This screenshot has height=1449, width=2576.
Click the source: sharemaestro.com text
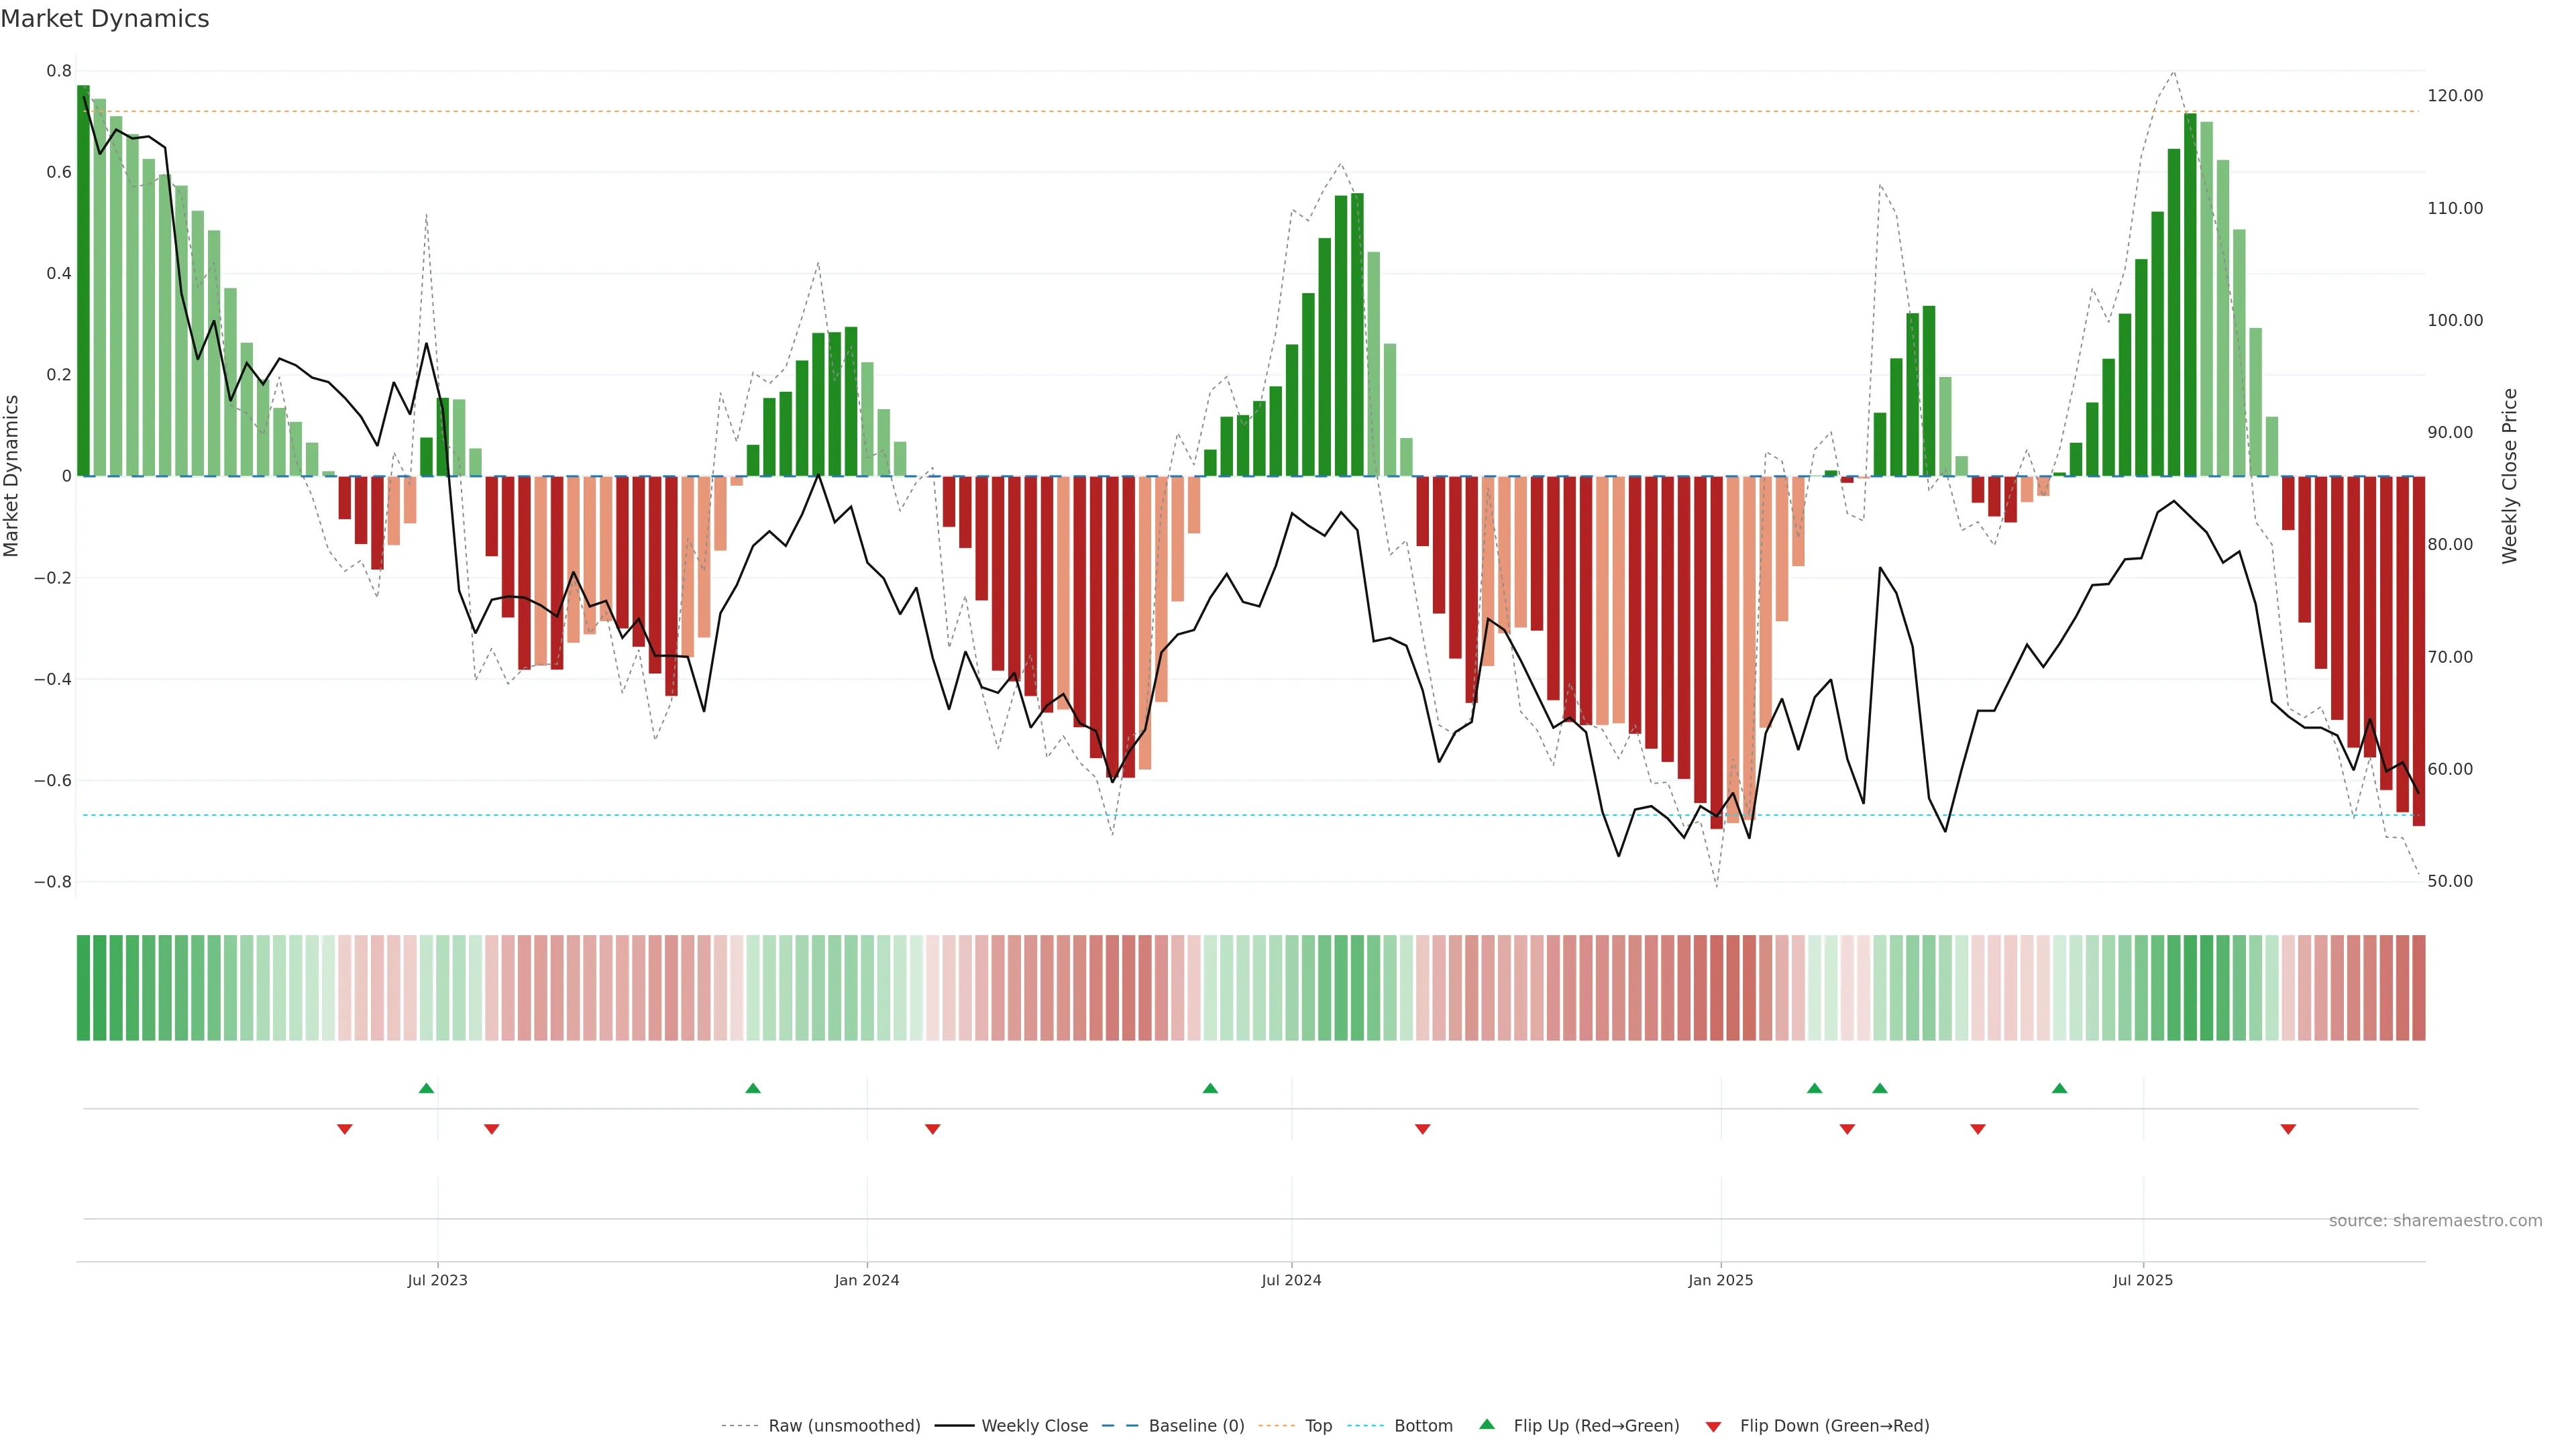click(2435, 1220)
